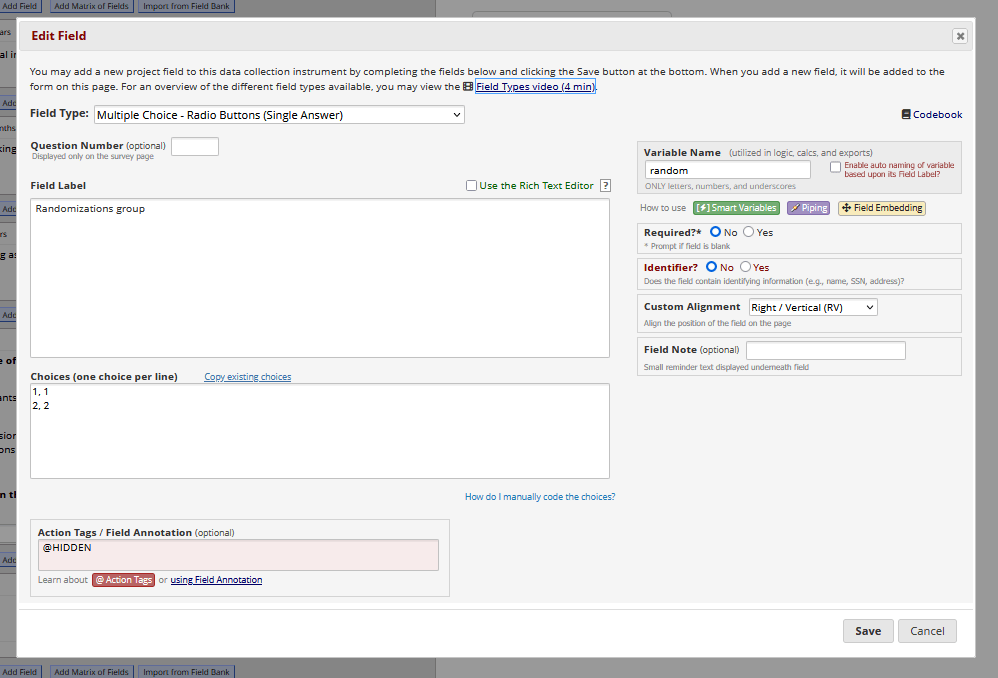Click the Variable Name input field

pyautogui.click(x=727, y=170)
